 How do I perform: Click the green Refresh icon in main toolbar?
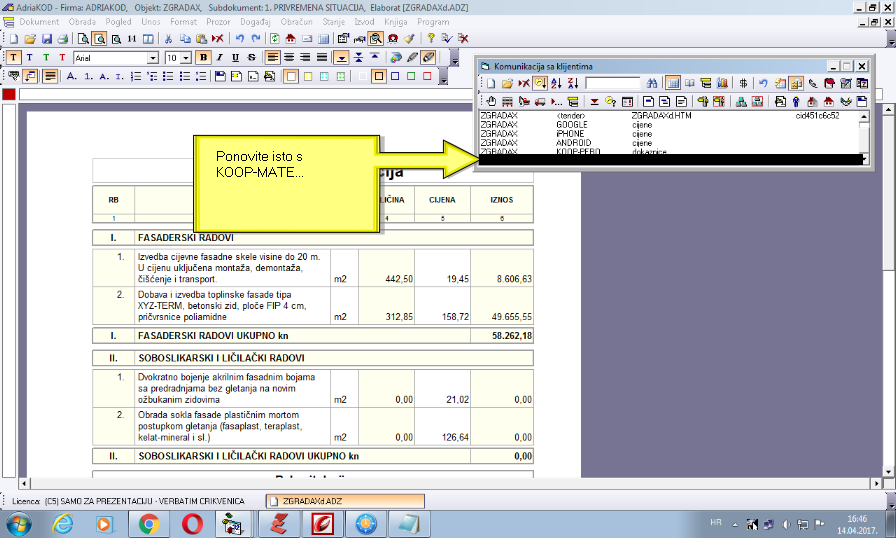point(275,39)
